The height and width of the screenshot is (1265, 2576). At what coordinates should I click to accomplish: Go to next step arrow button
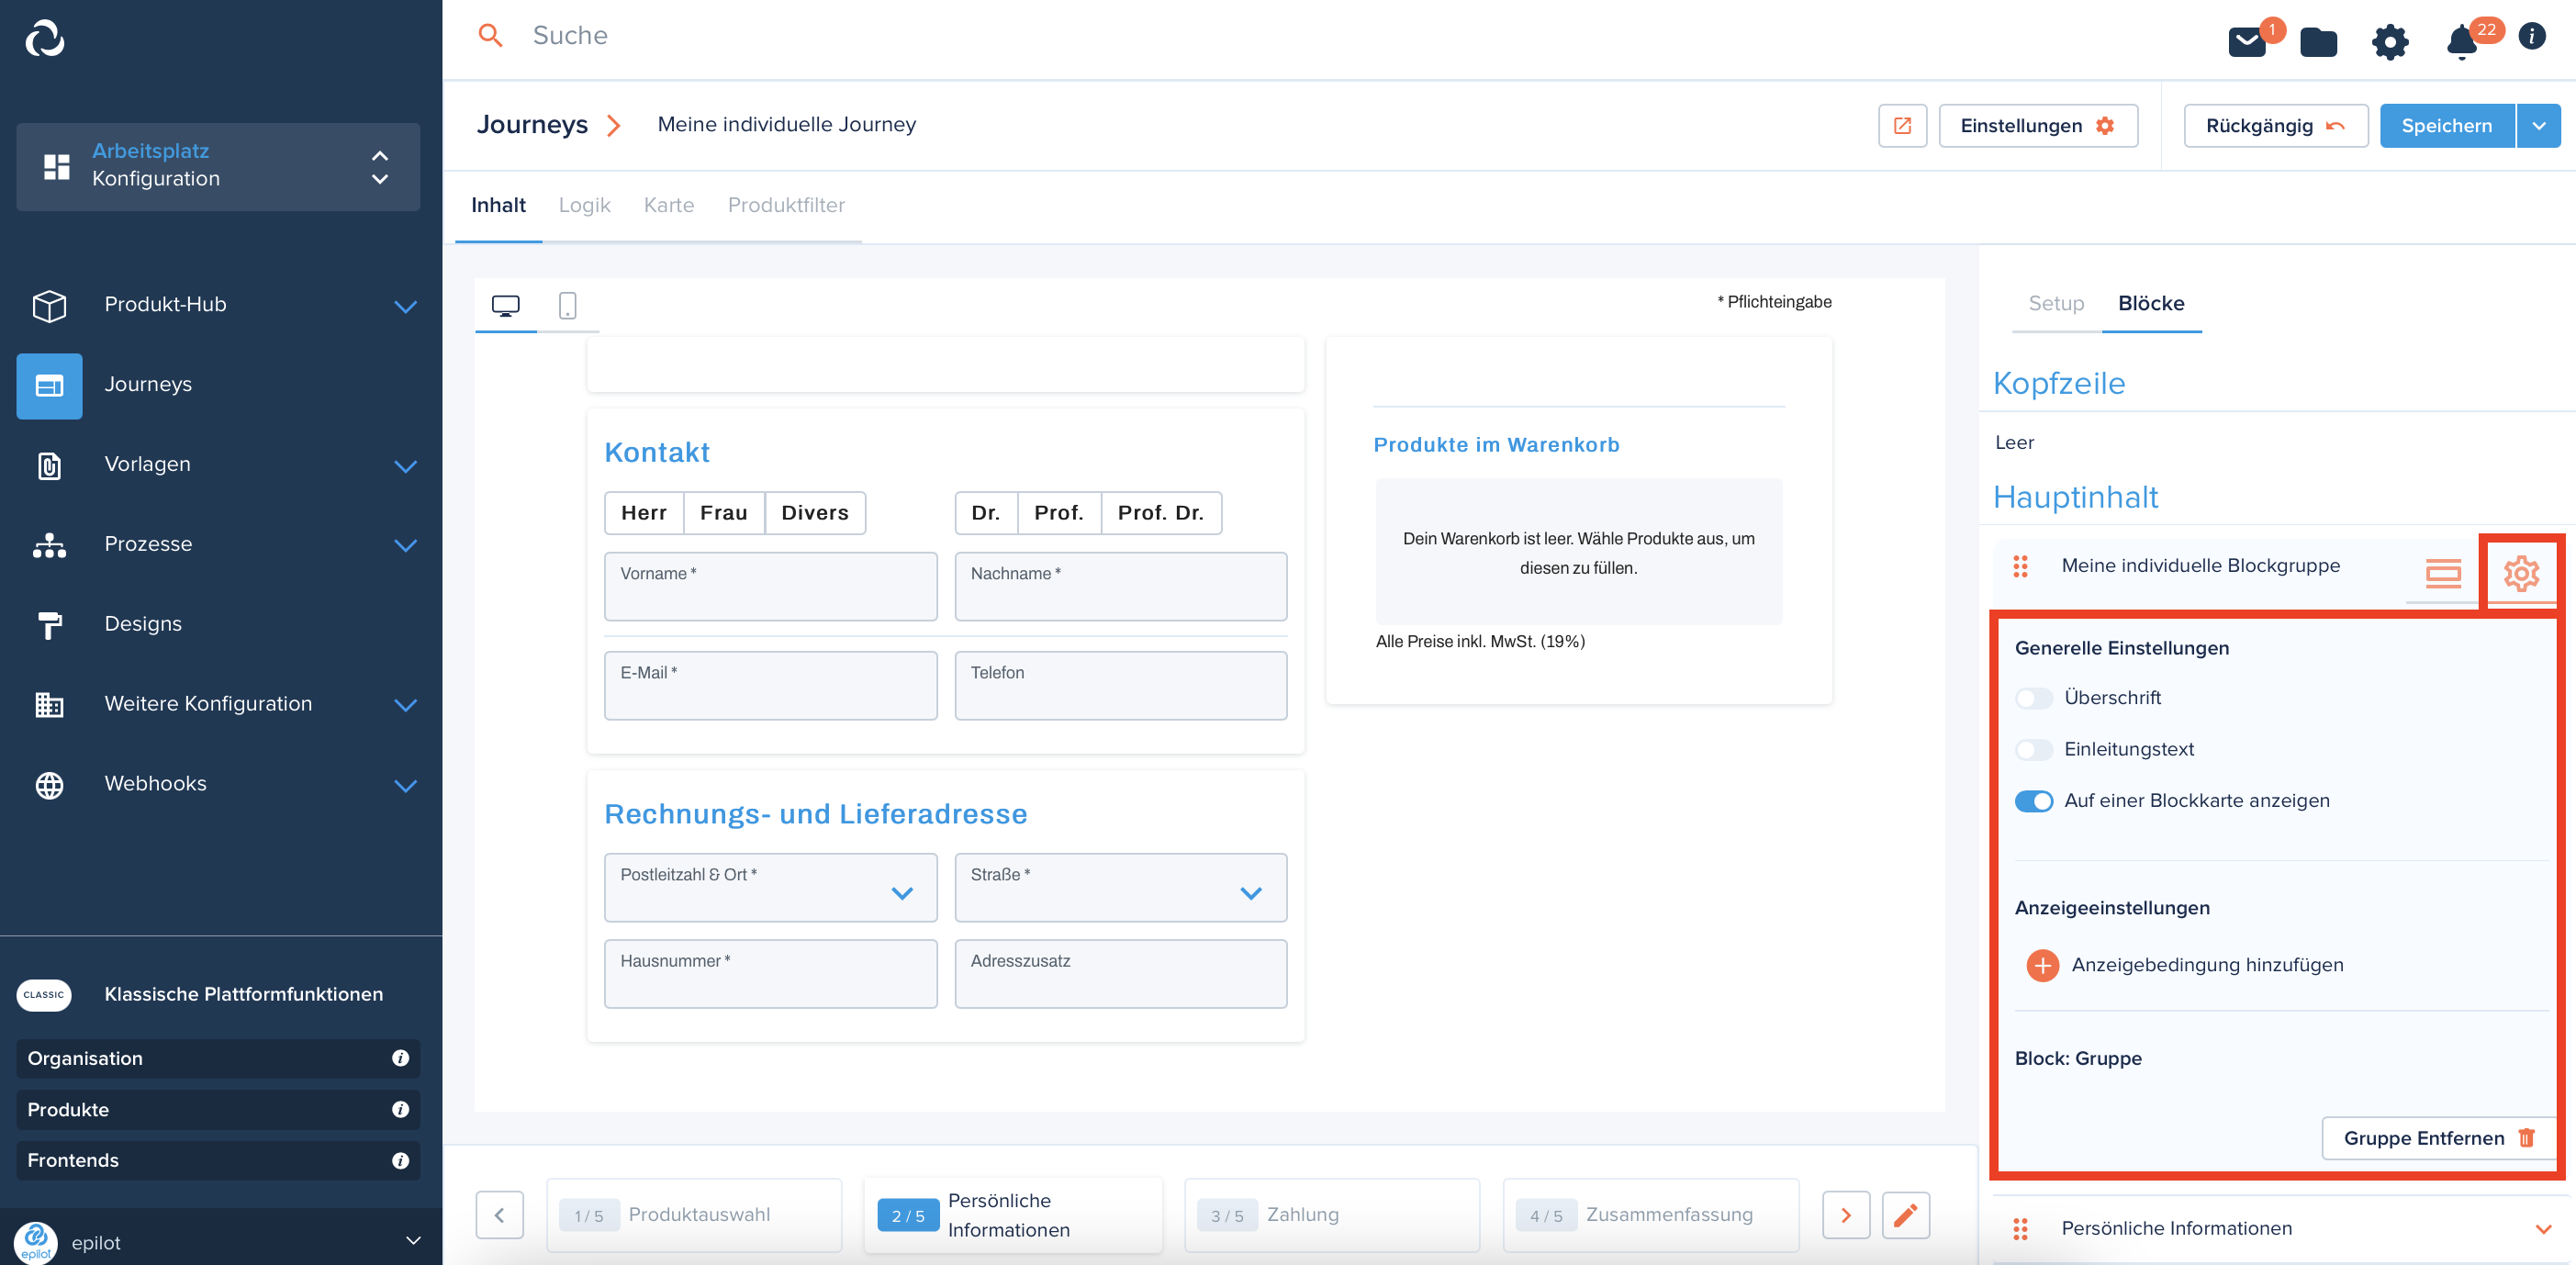(1845, 1215)
